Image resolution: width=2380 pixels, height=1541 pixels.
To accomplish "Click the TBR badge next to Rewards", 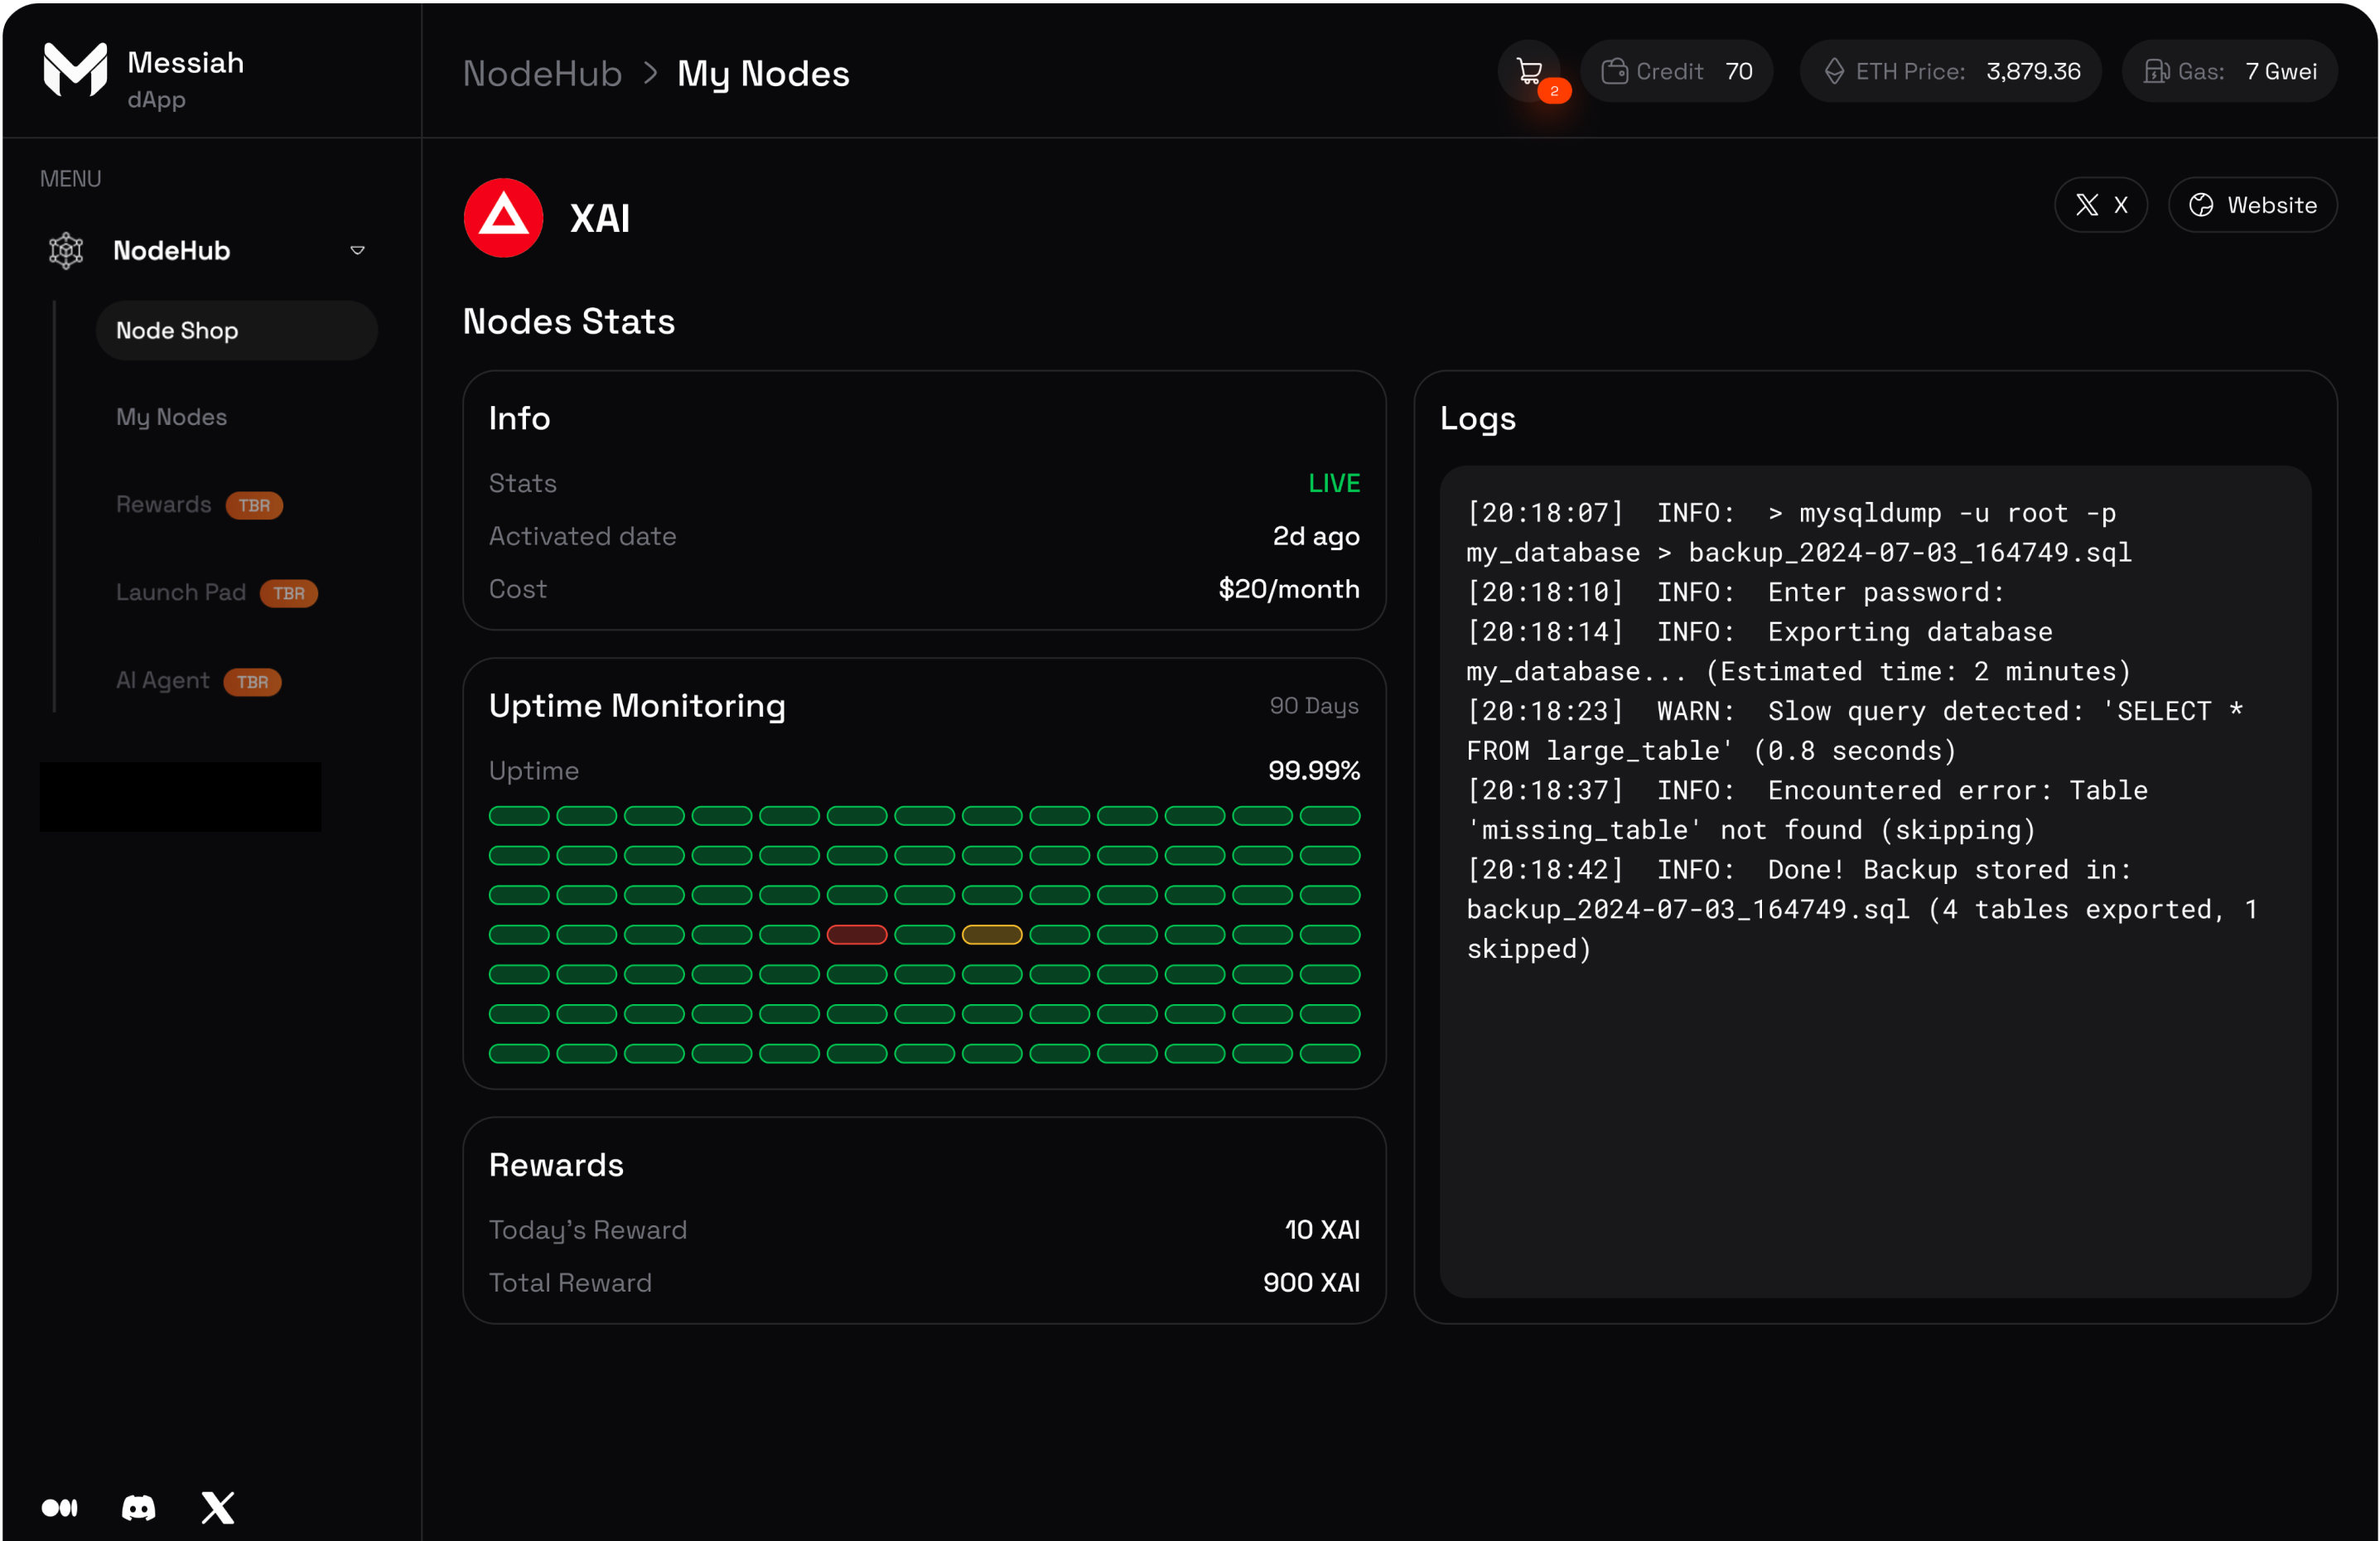I will click(x=254, y=505).
